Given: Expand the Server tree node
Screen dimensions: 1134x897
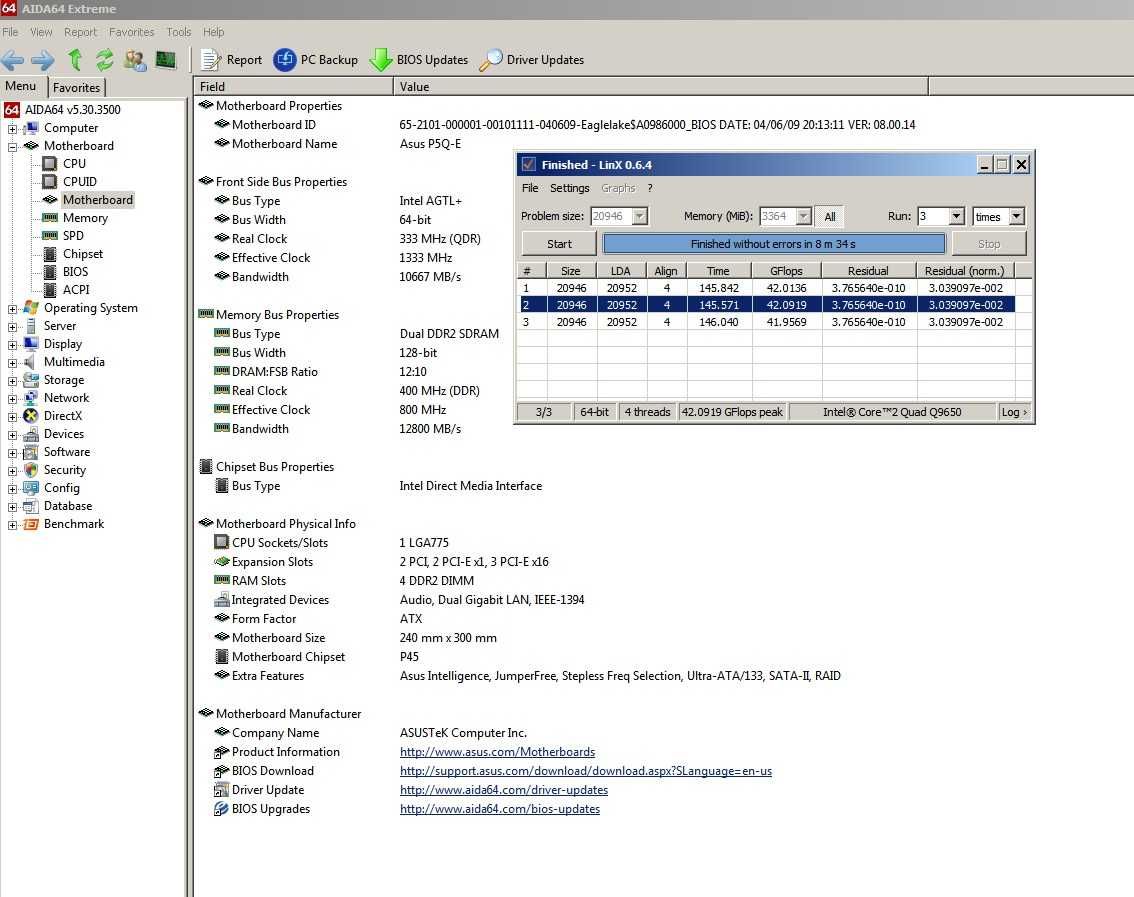Looking at the screenshot, I should 12,327.
